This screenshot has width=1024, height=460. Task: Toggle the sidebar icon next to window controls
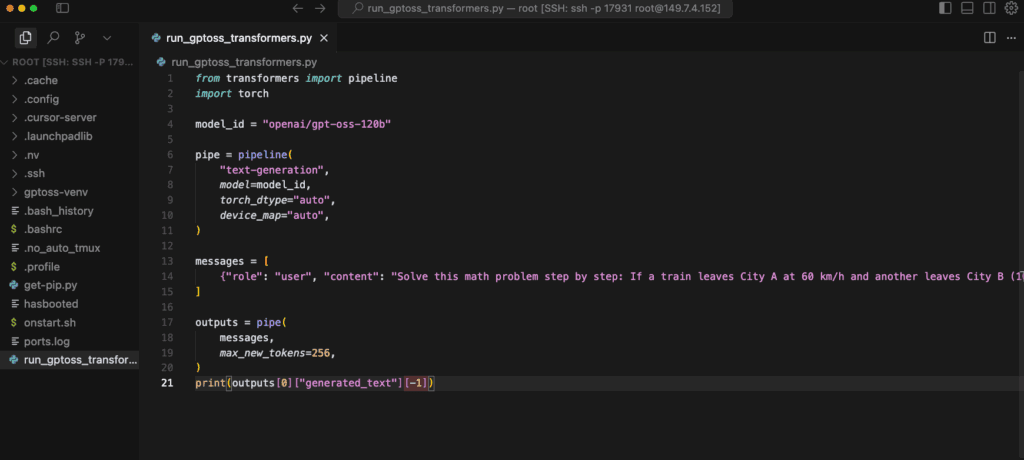click(62, 8)
